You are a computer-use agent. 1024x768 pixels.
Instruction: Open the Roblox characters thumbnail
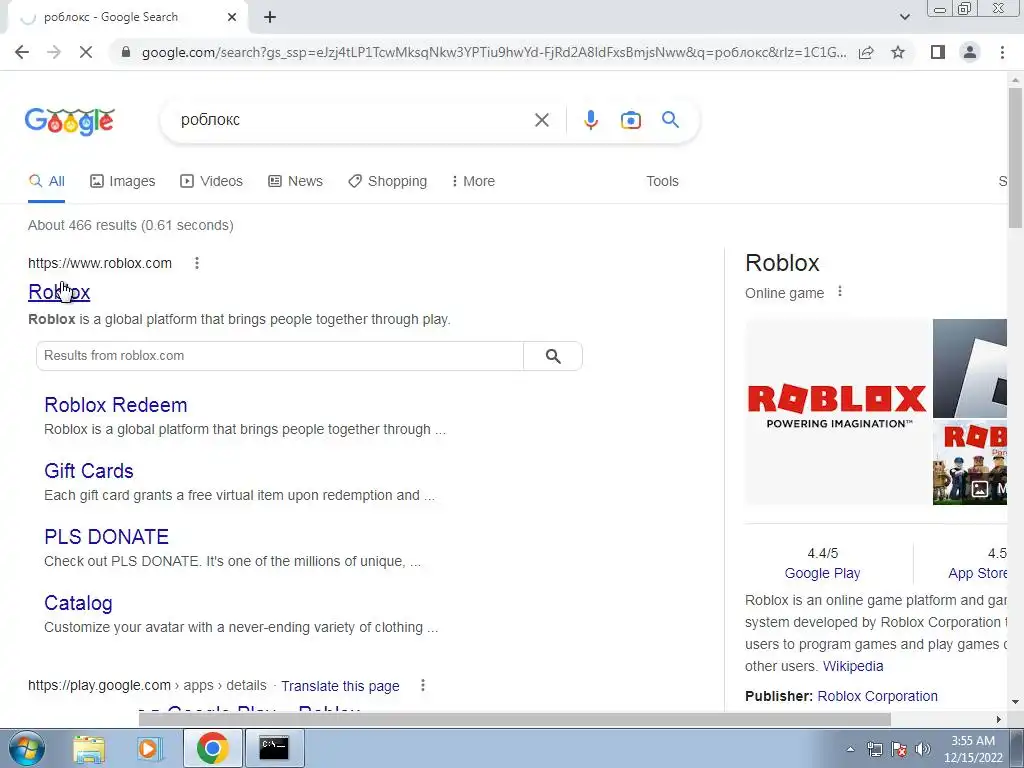click(x=970, y=462)
